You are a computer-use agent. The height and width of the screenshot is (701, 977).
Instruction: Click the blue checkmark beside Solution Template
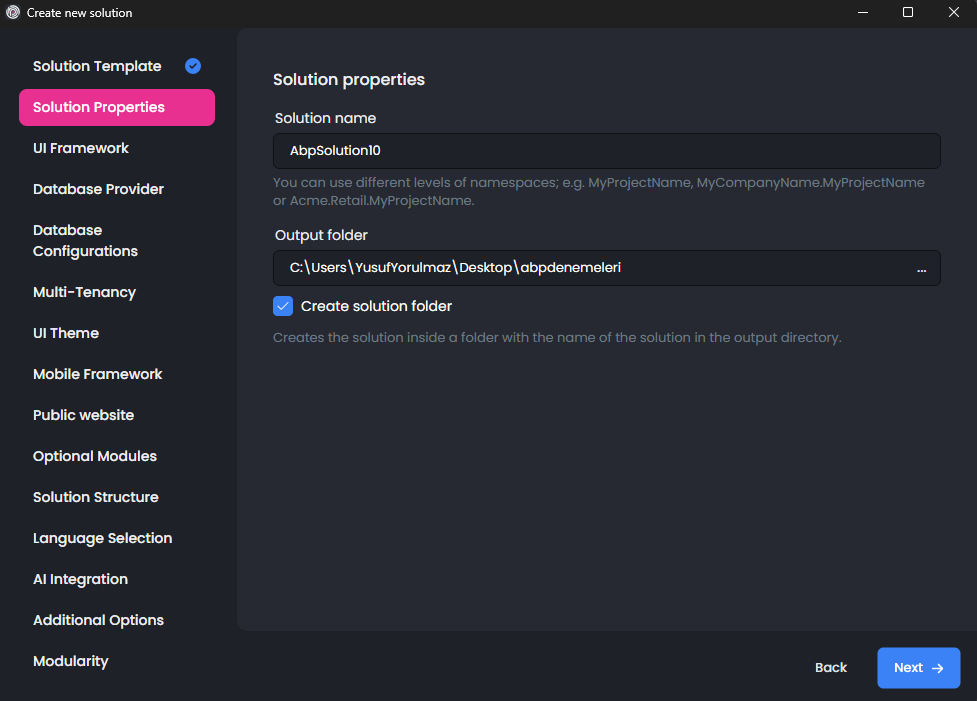(x=193, y=66)
